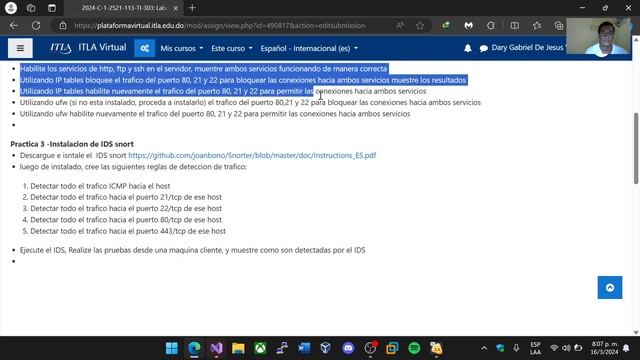Screen dimensions: 640x360
Task: Open the green shield extension icon
Action: [x=446, y=25]
